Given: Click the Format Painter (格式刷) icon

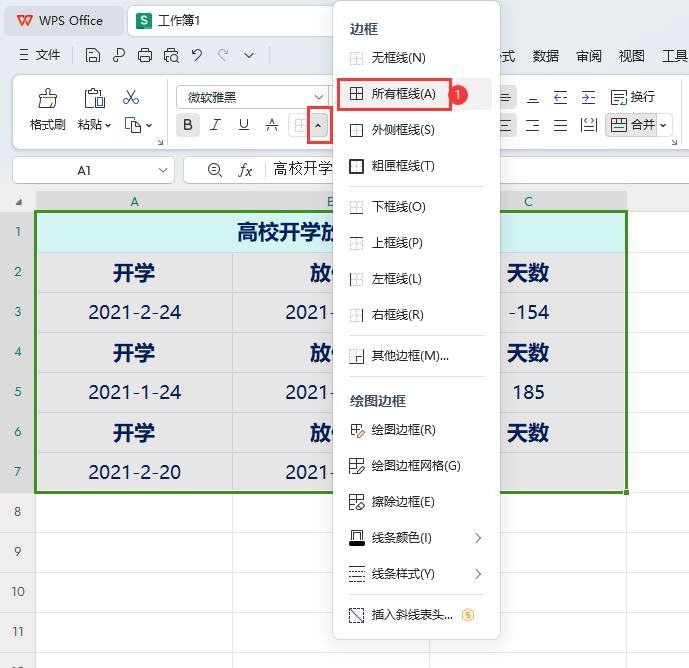Looking at the screenshot, I should [47, 98].
